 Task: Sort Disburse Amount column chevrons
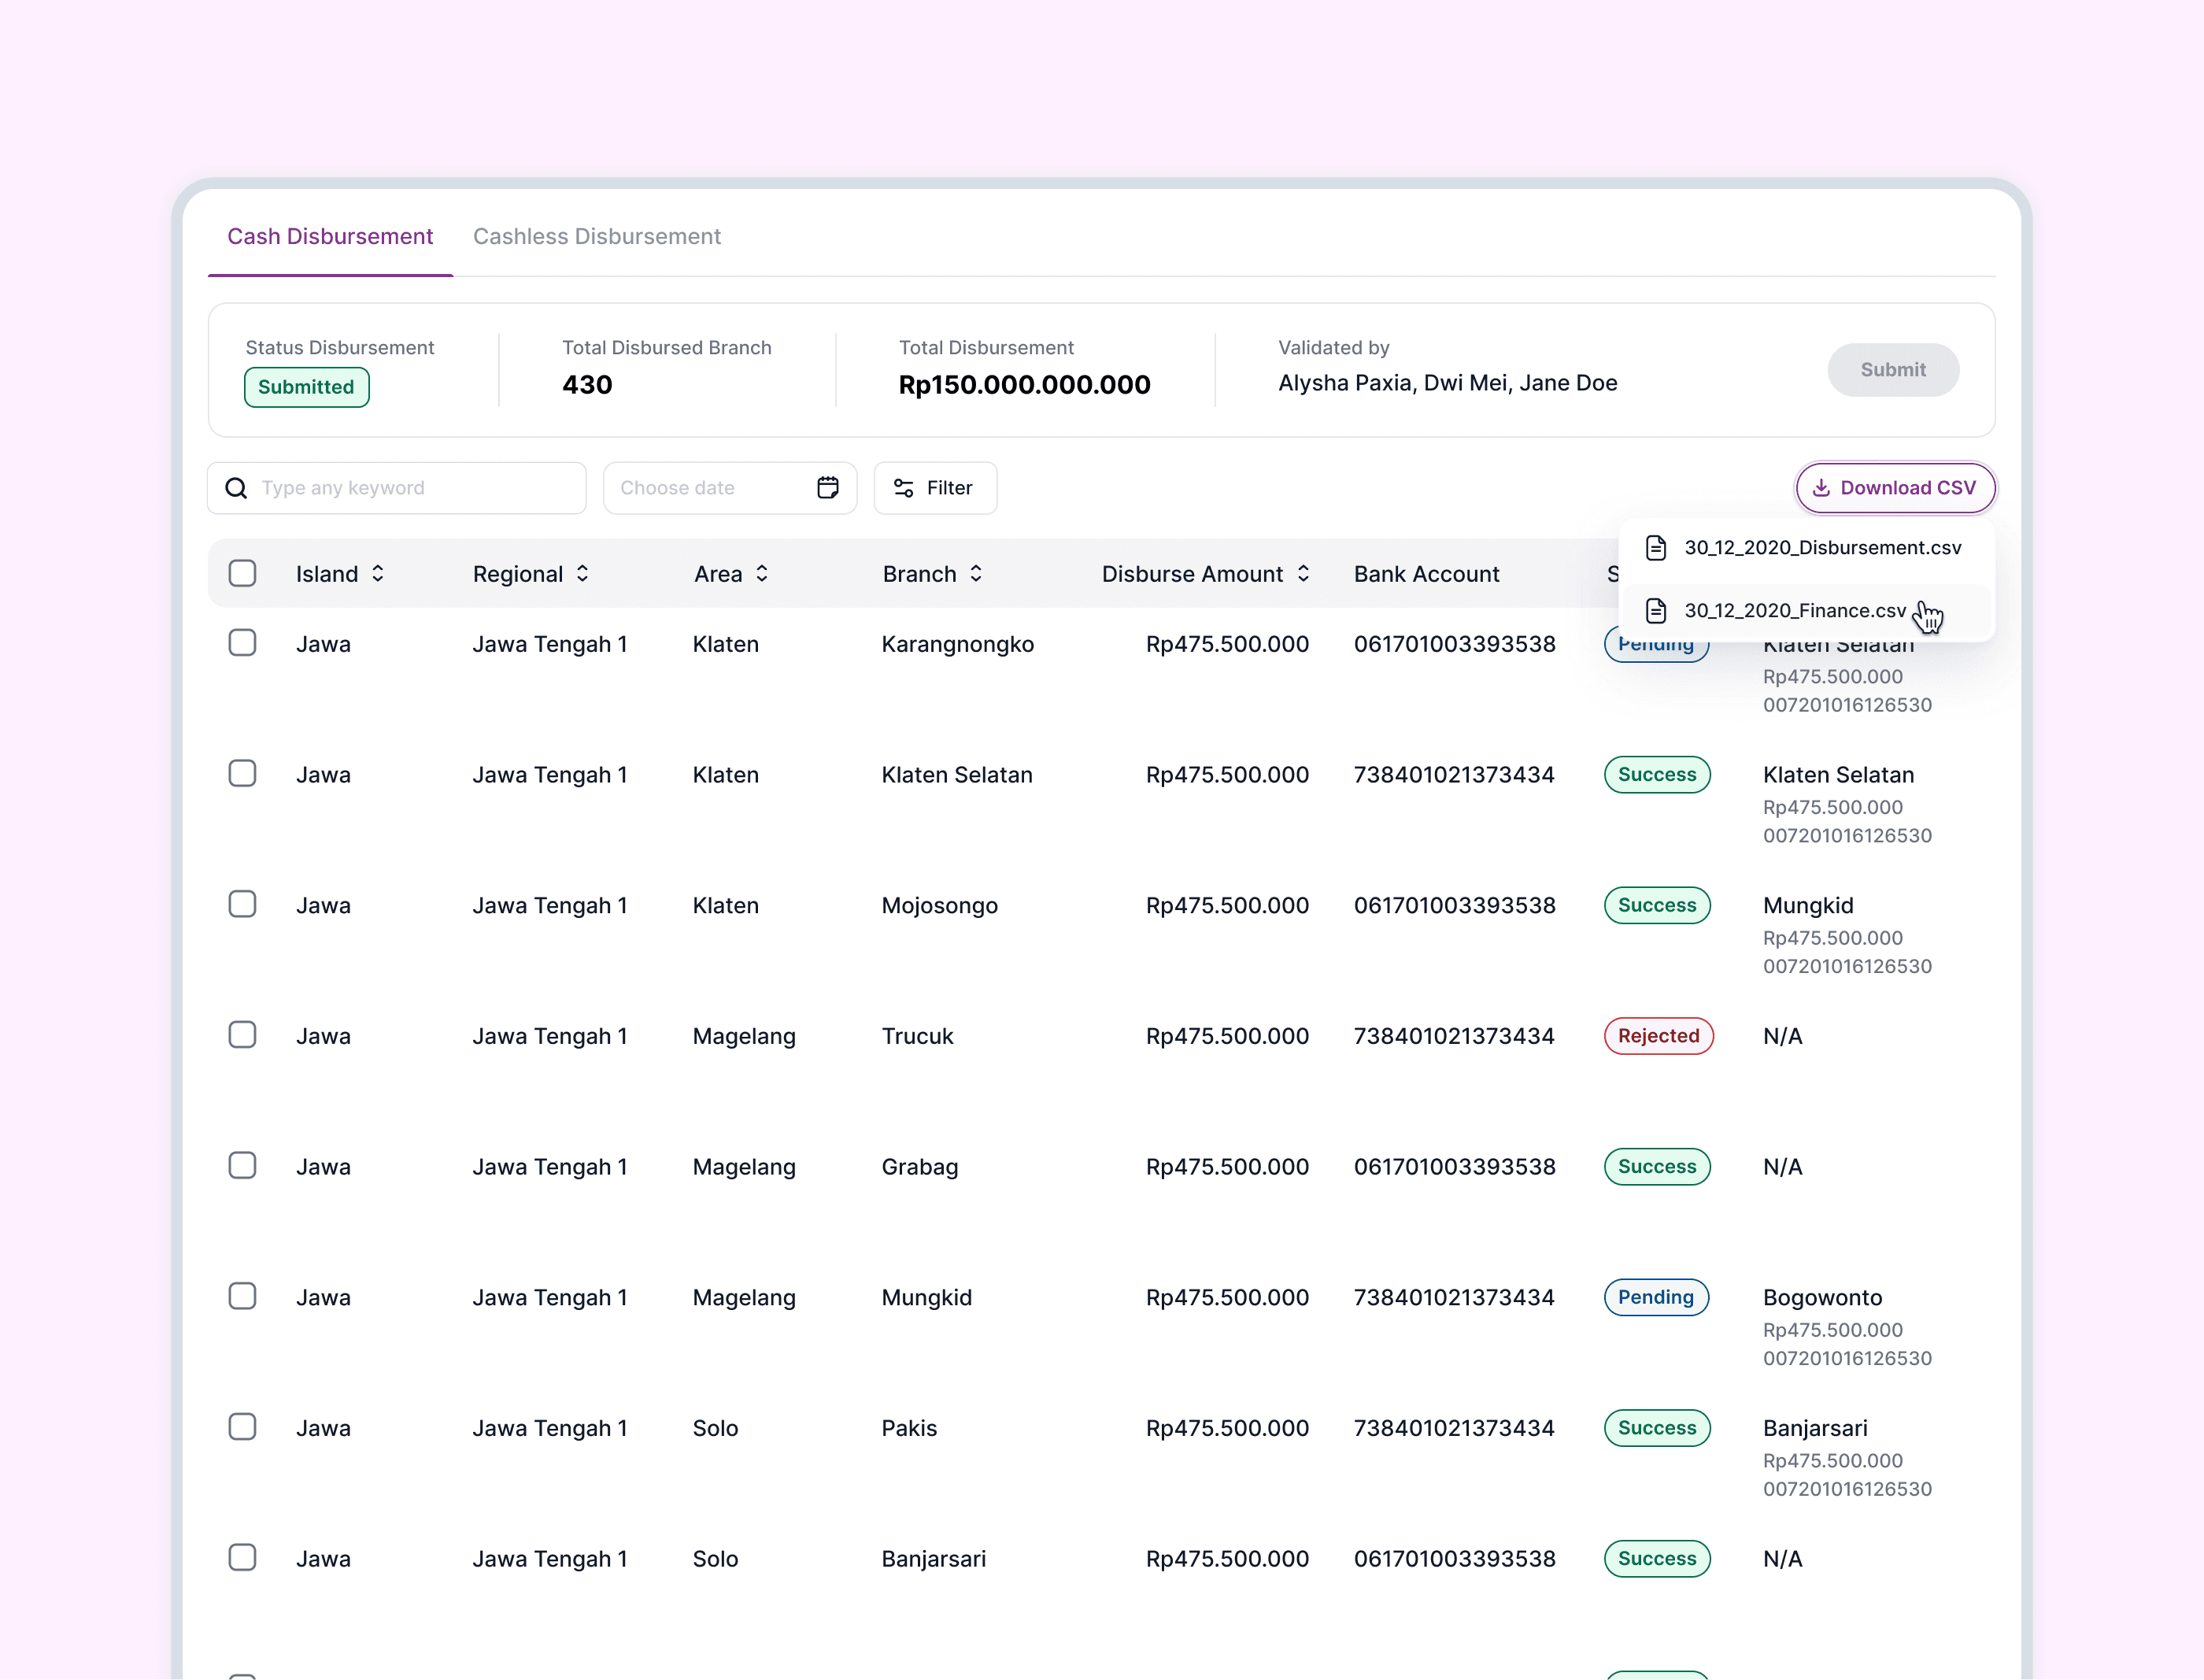[1303, 574]
